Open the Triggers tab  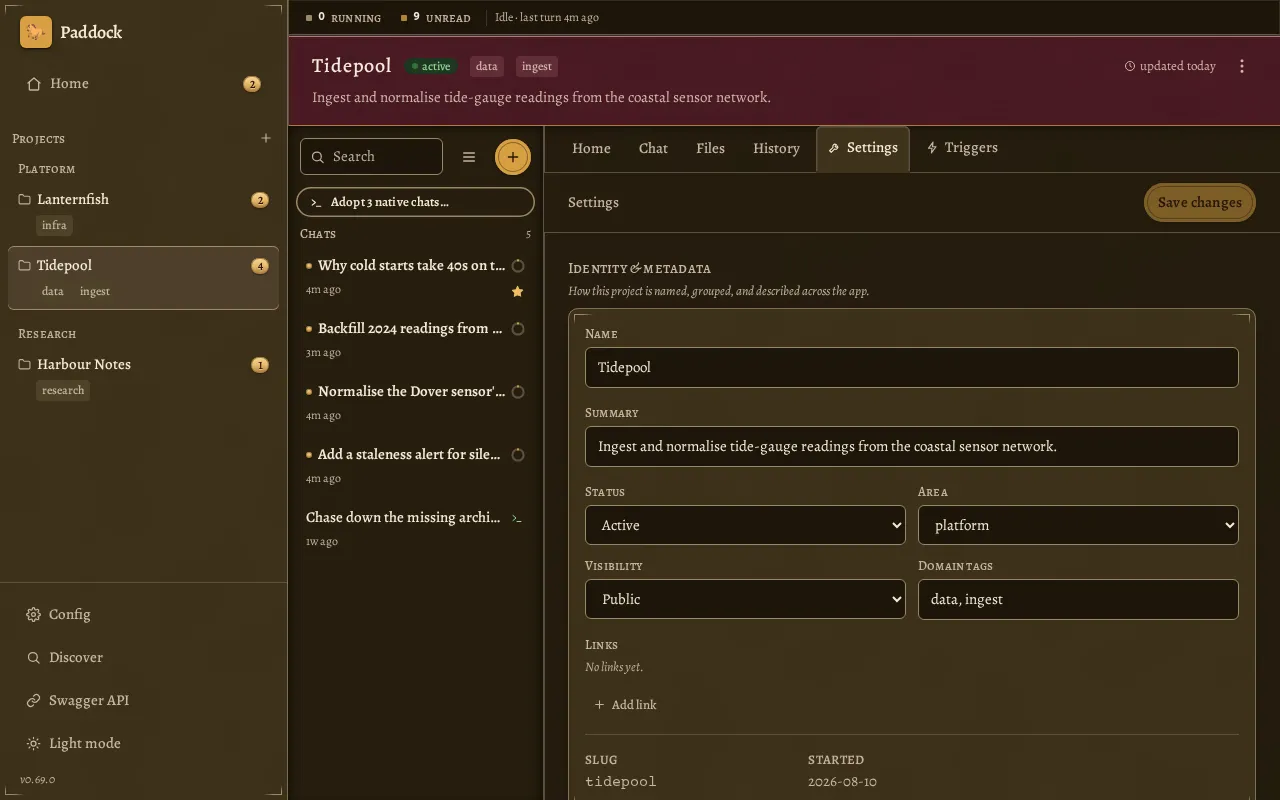coord(962,148)
